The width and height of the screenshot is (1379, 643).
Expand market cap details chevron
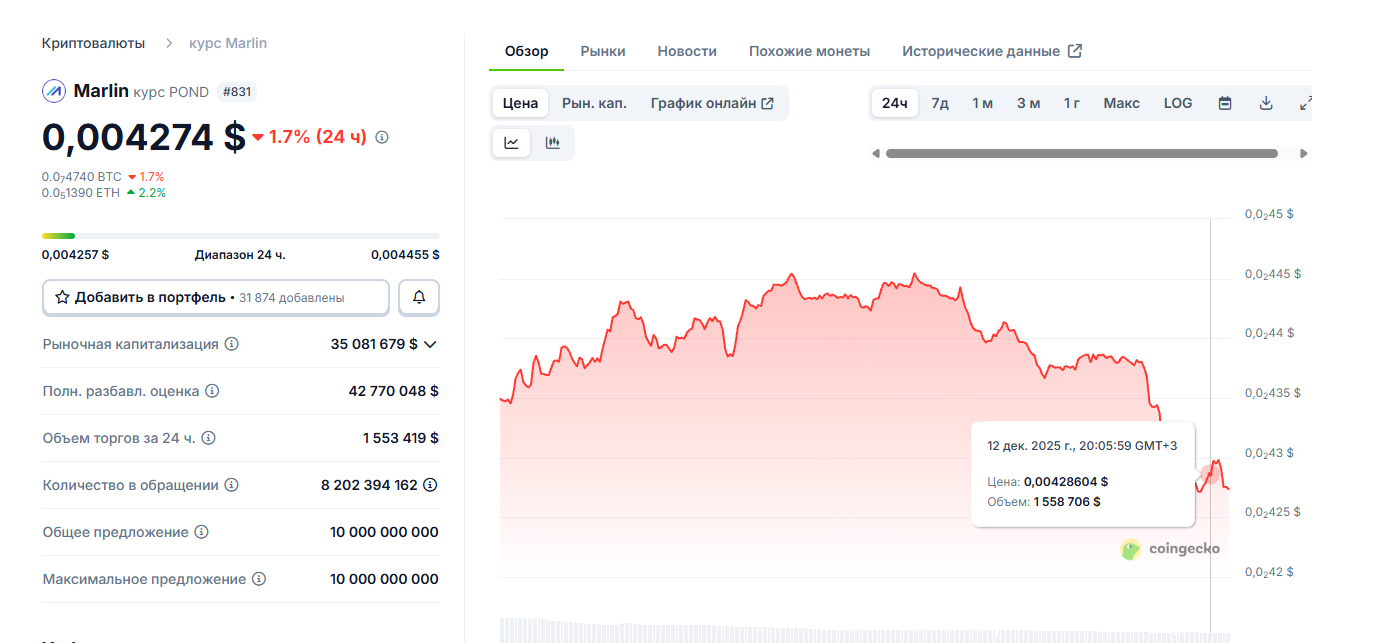point(430,344)
